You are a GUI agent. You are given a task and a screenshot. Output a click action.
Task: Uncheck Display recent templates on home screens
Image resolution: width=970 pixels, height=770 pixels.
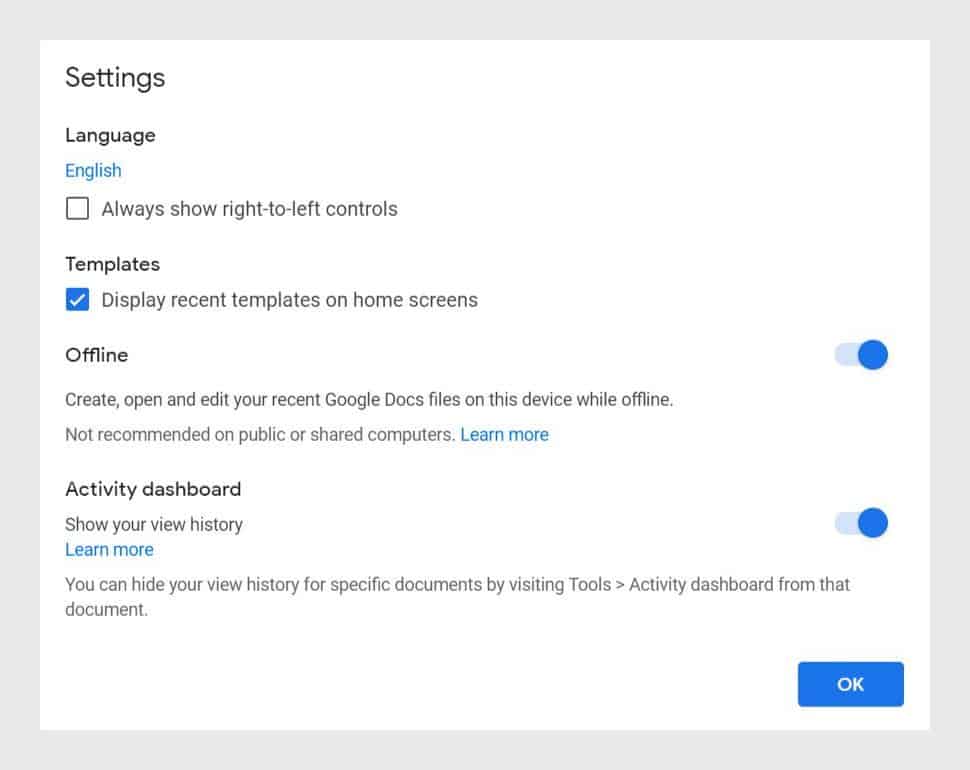tap(77, 299)
